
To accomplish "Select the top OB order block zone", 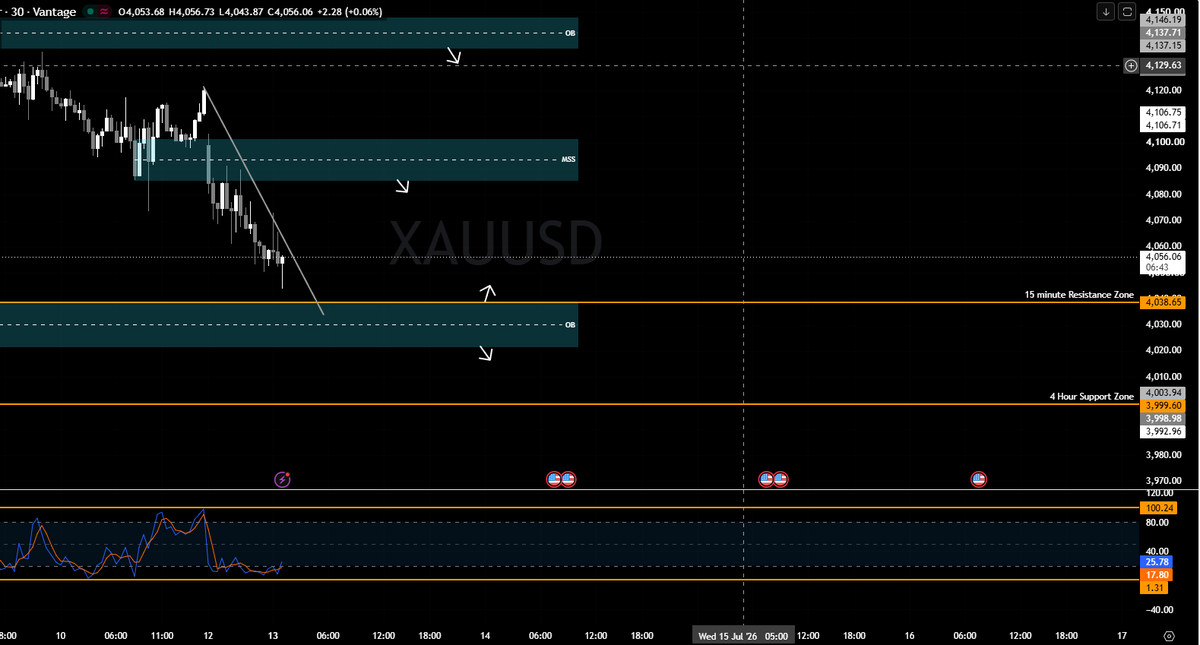I will (x=289, y=33).
